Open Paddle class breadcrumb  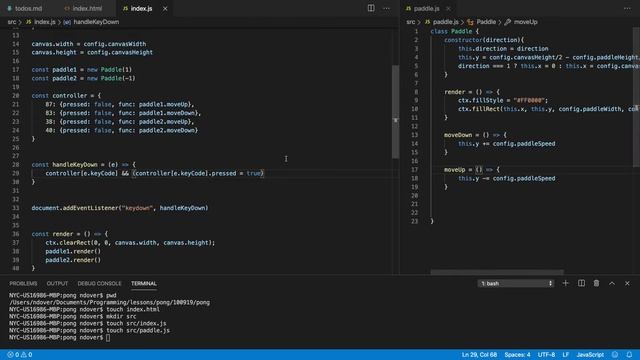click(x=486, y=22)
